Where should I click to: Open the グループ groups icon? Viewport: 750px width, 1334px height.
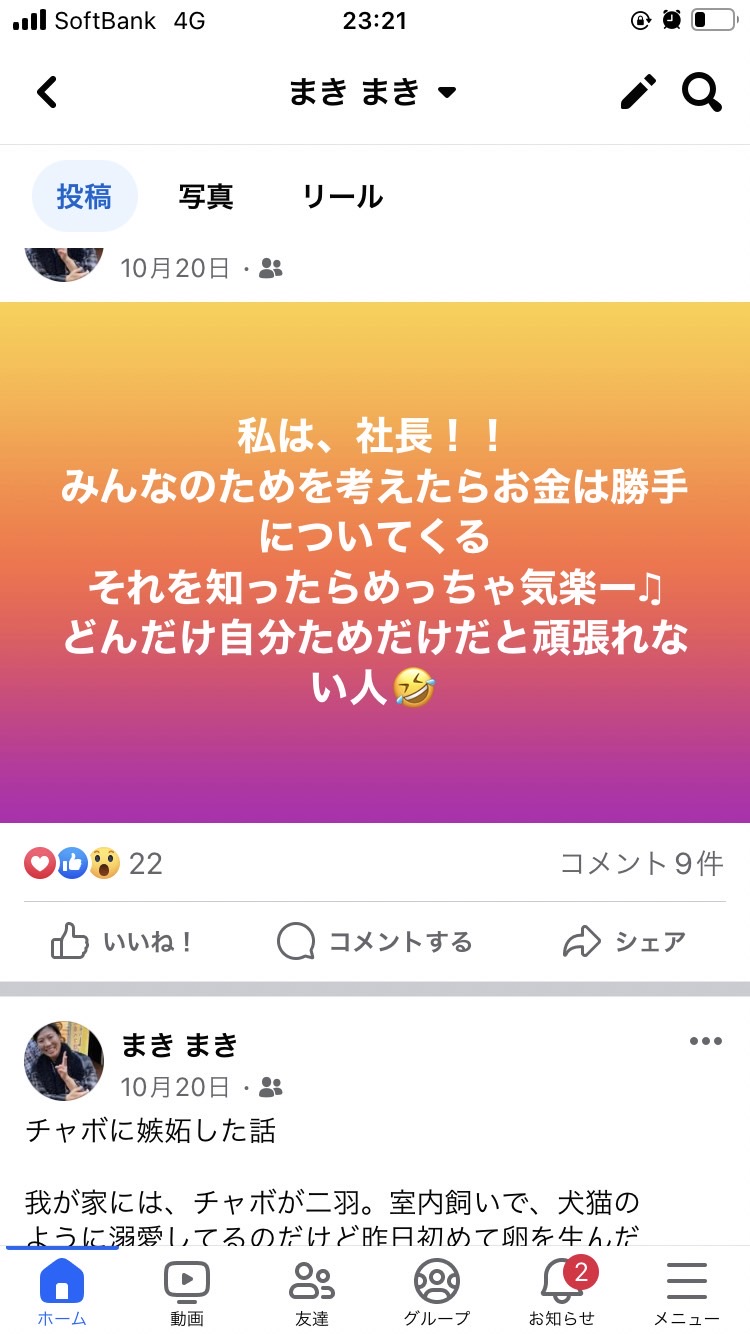point(437,1291)
